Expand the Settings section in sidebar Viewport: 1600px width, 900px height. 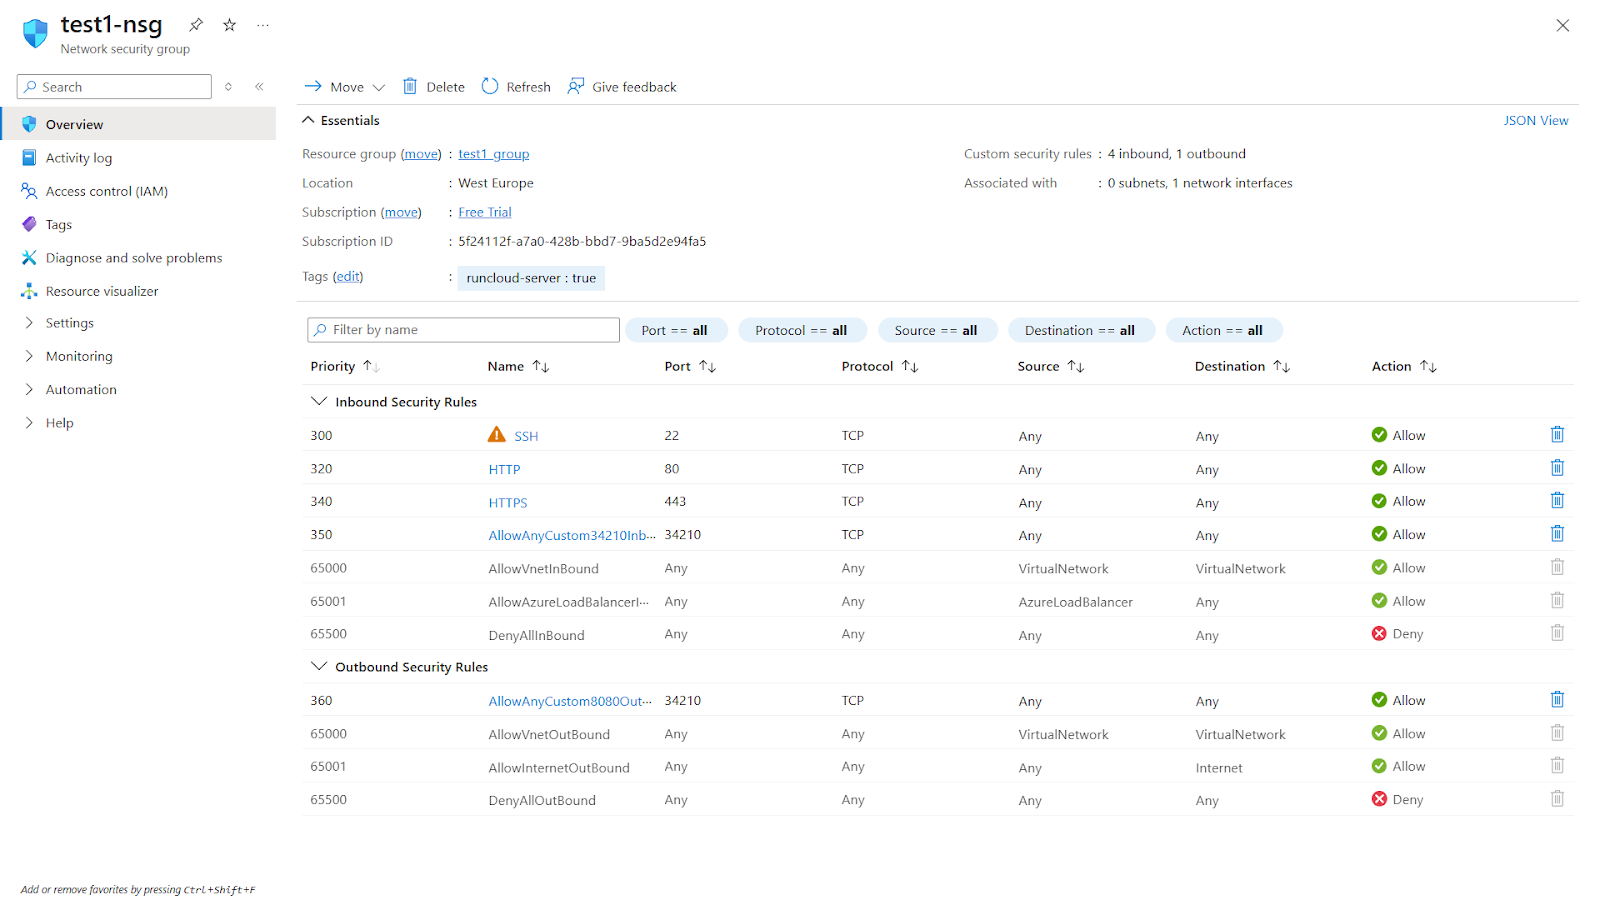pyautogui.click(x=69, y=323)
